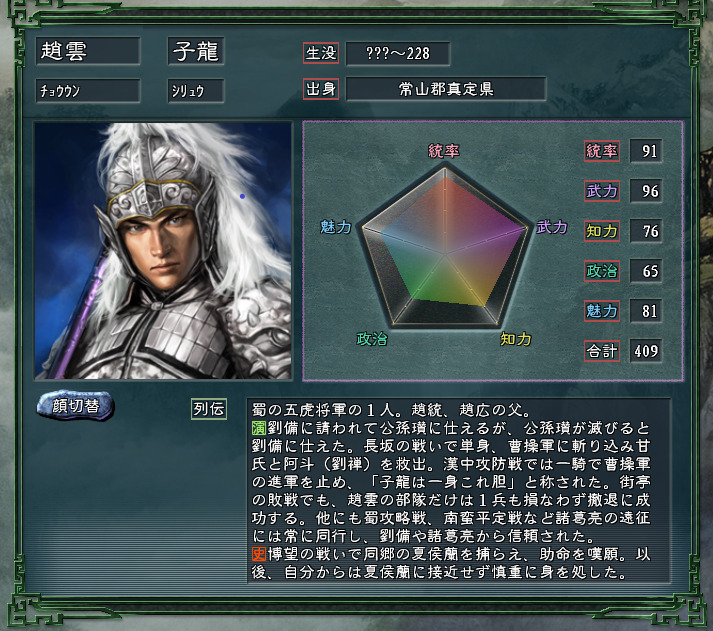Select the 武力 stat label box
The image size is (713, 631).
[x=602, y=191]
